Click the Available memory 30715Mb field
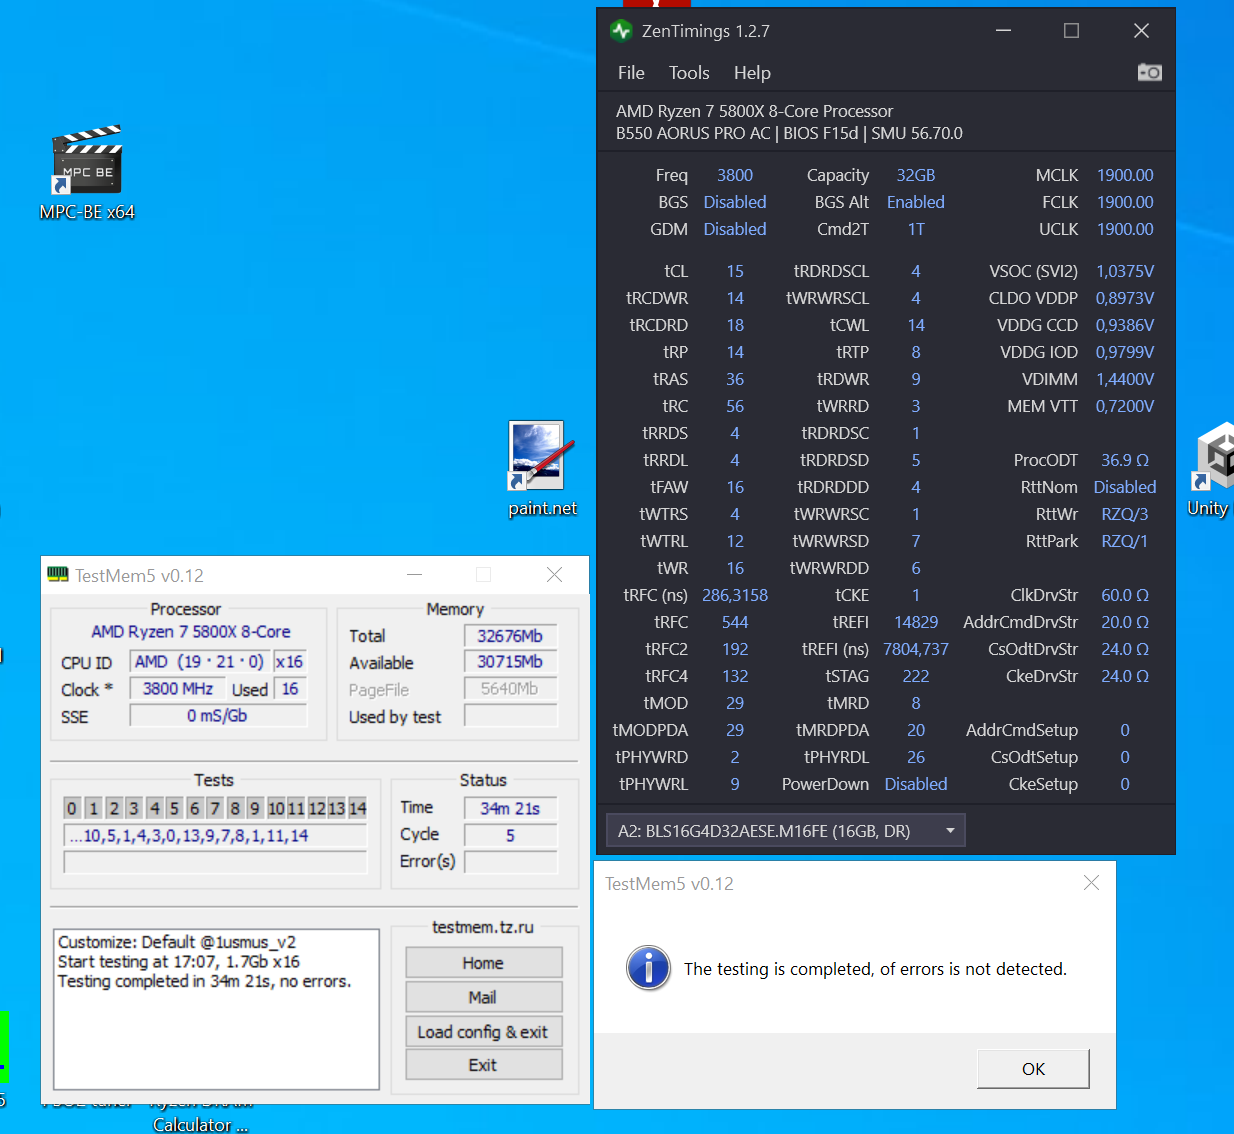This screenshot has height=1134, width=1234. point(510,662)
